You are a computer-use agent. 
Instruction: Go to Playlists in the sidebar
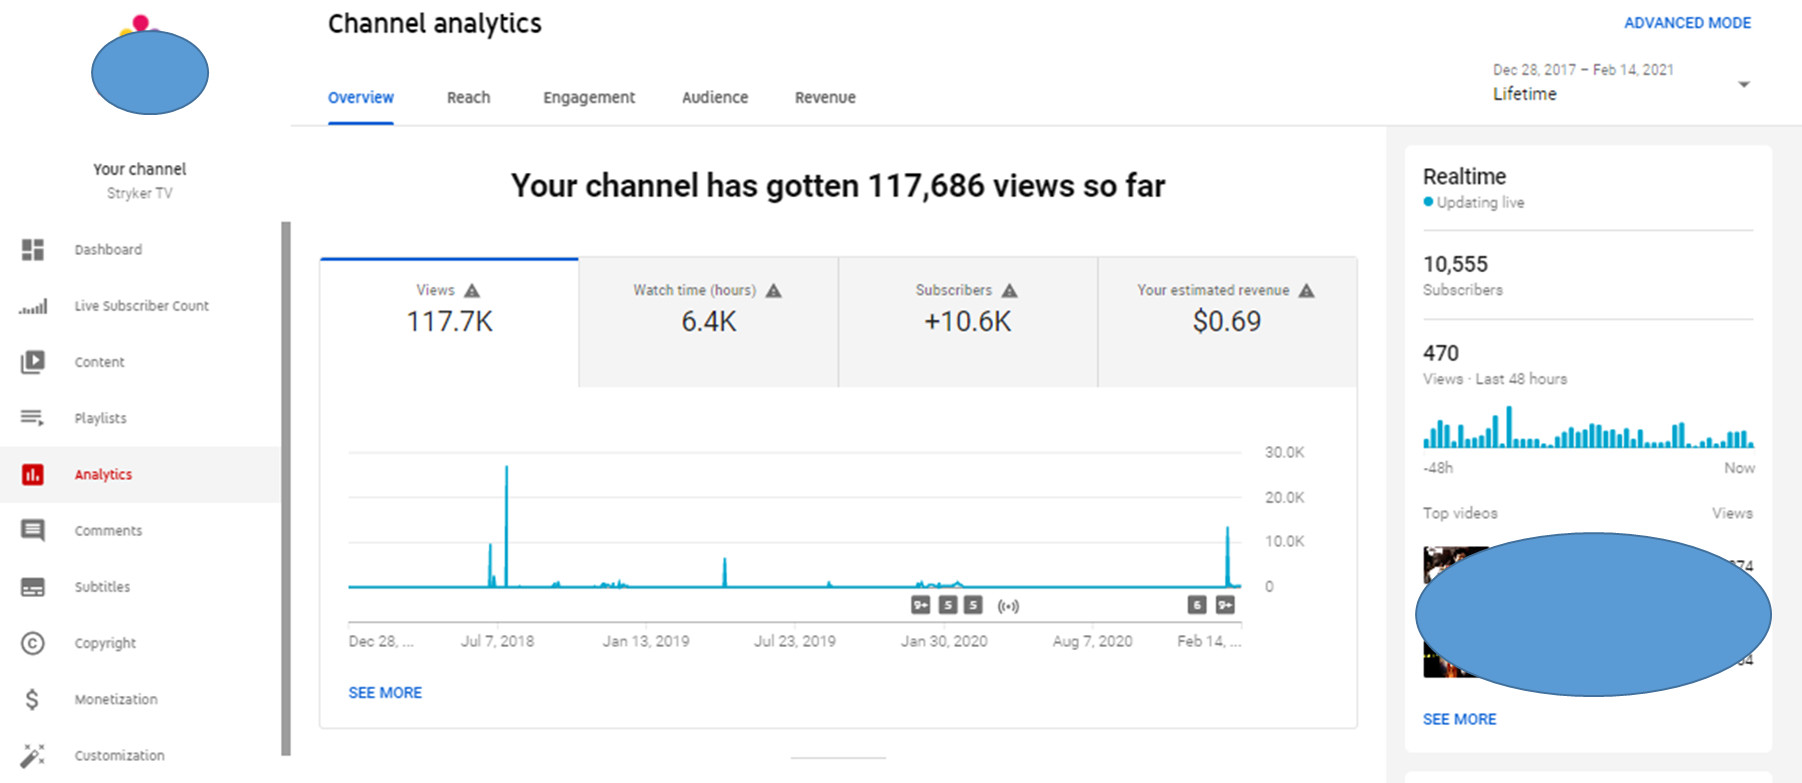pyautogui.click(x=100, y=418)
